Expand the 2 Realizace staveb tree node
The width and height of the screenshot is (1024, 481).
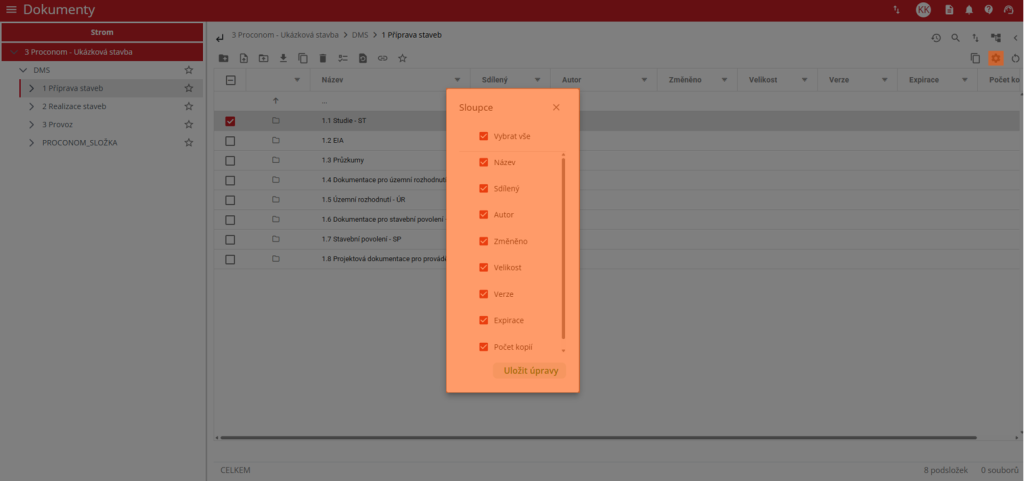pyautogui.click(x=31, y=106)
